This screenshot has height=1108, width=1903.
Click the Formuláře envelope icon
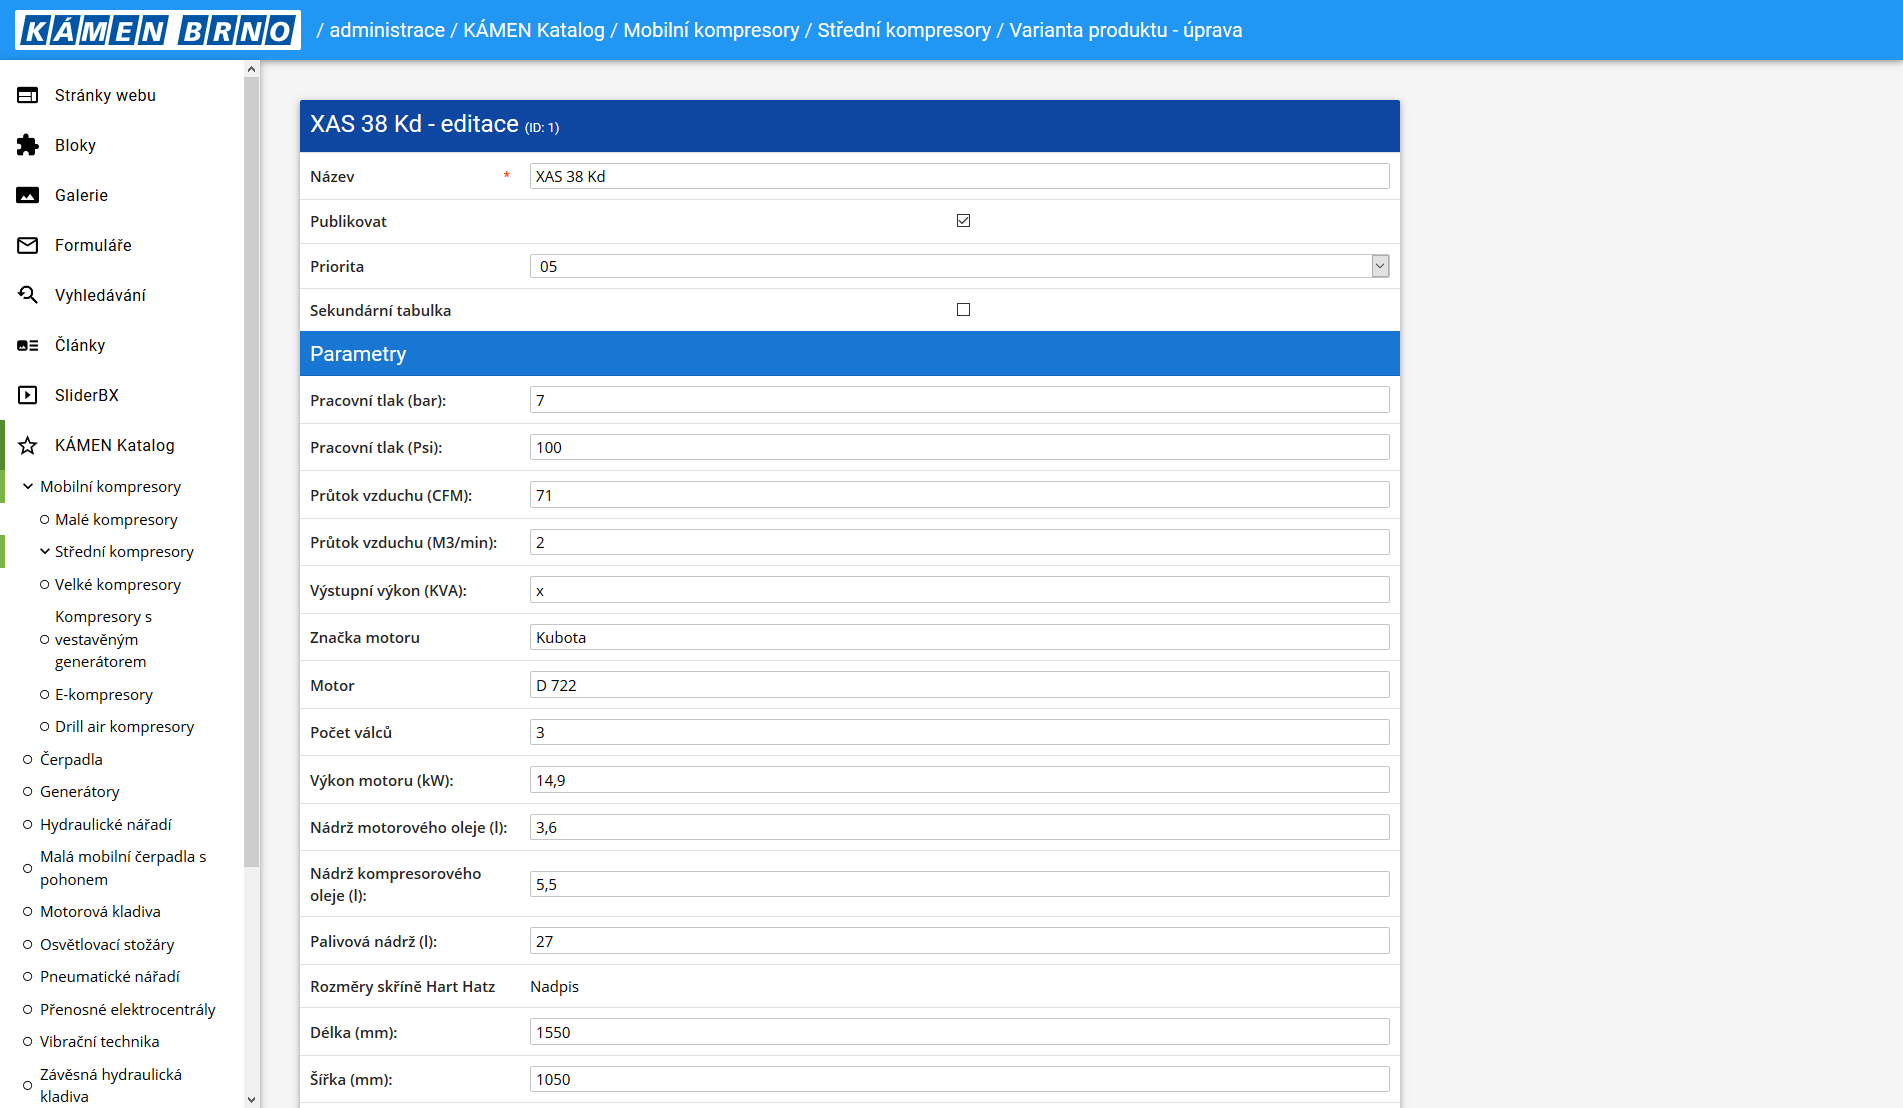coord(28,245)
